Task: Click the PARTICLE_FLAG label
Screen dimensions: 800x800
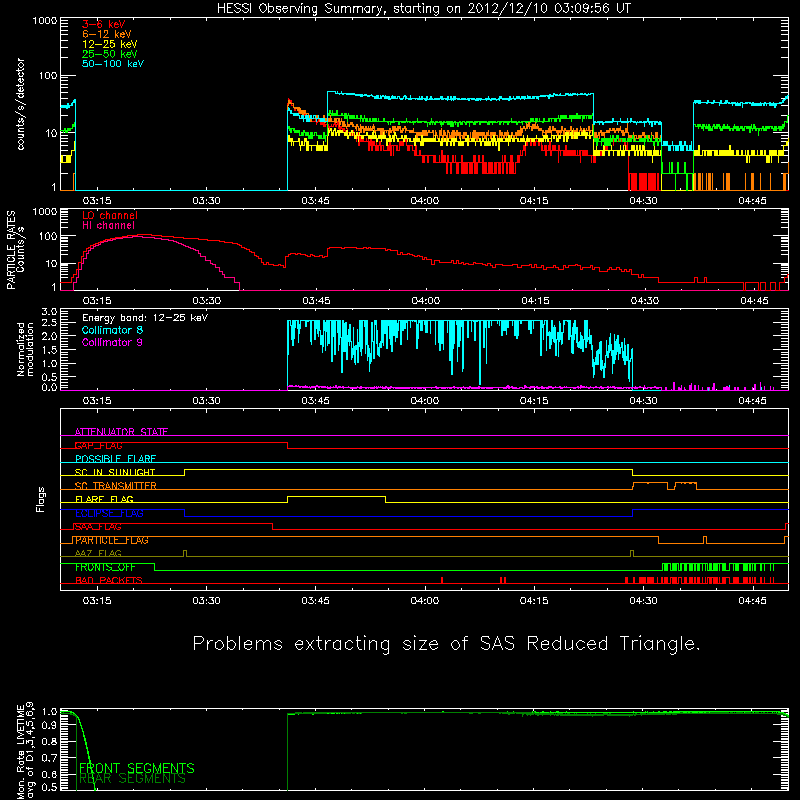Action: click(x=112, y=540)
